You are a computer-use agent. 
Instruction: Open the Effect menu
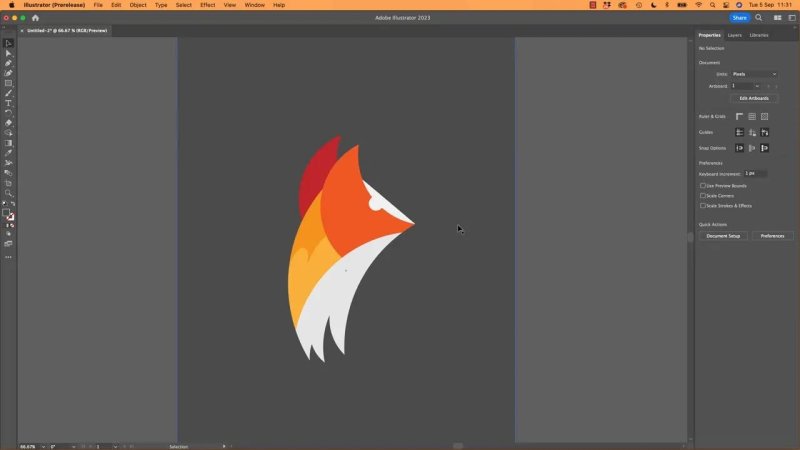tap(208, 5)
